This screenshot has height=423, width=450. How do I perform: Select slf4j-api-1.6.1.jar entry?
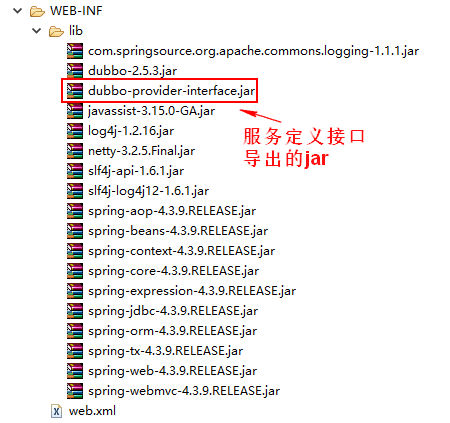pyautogui.click(x=136, y=171)
